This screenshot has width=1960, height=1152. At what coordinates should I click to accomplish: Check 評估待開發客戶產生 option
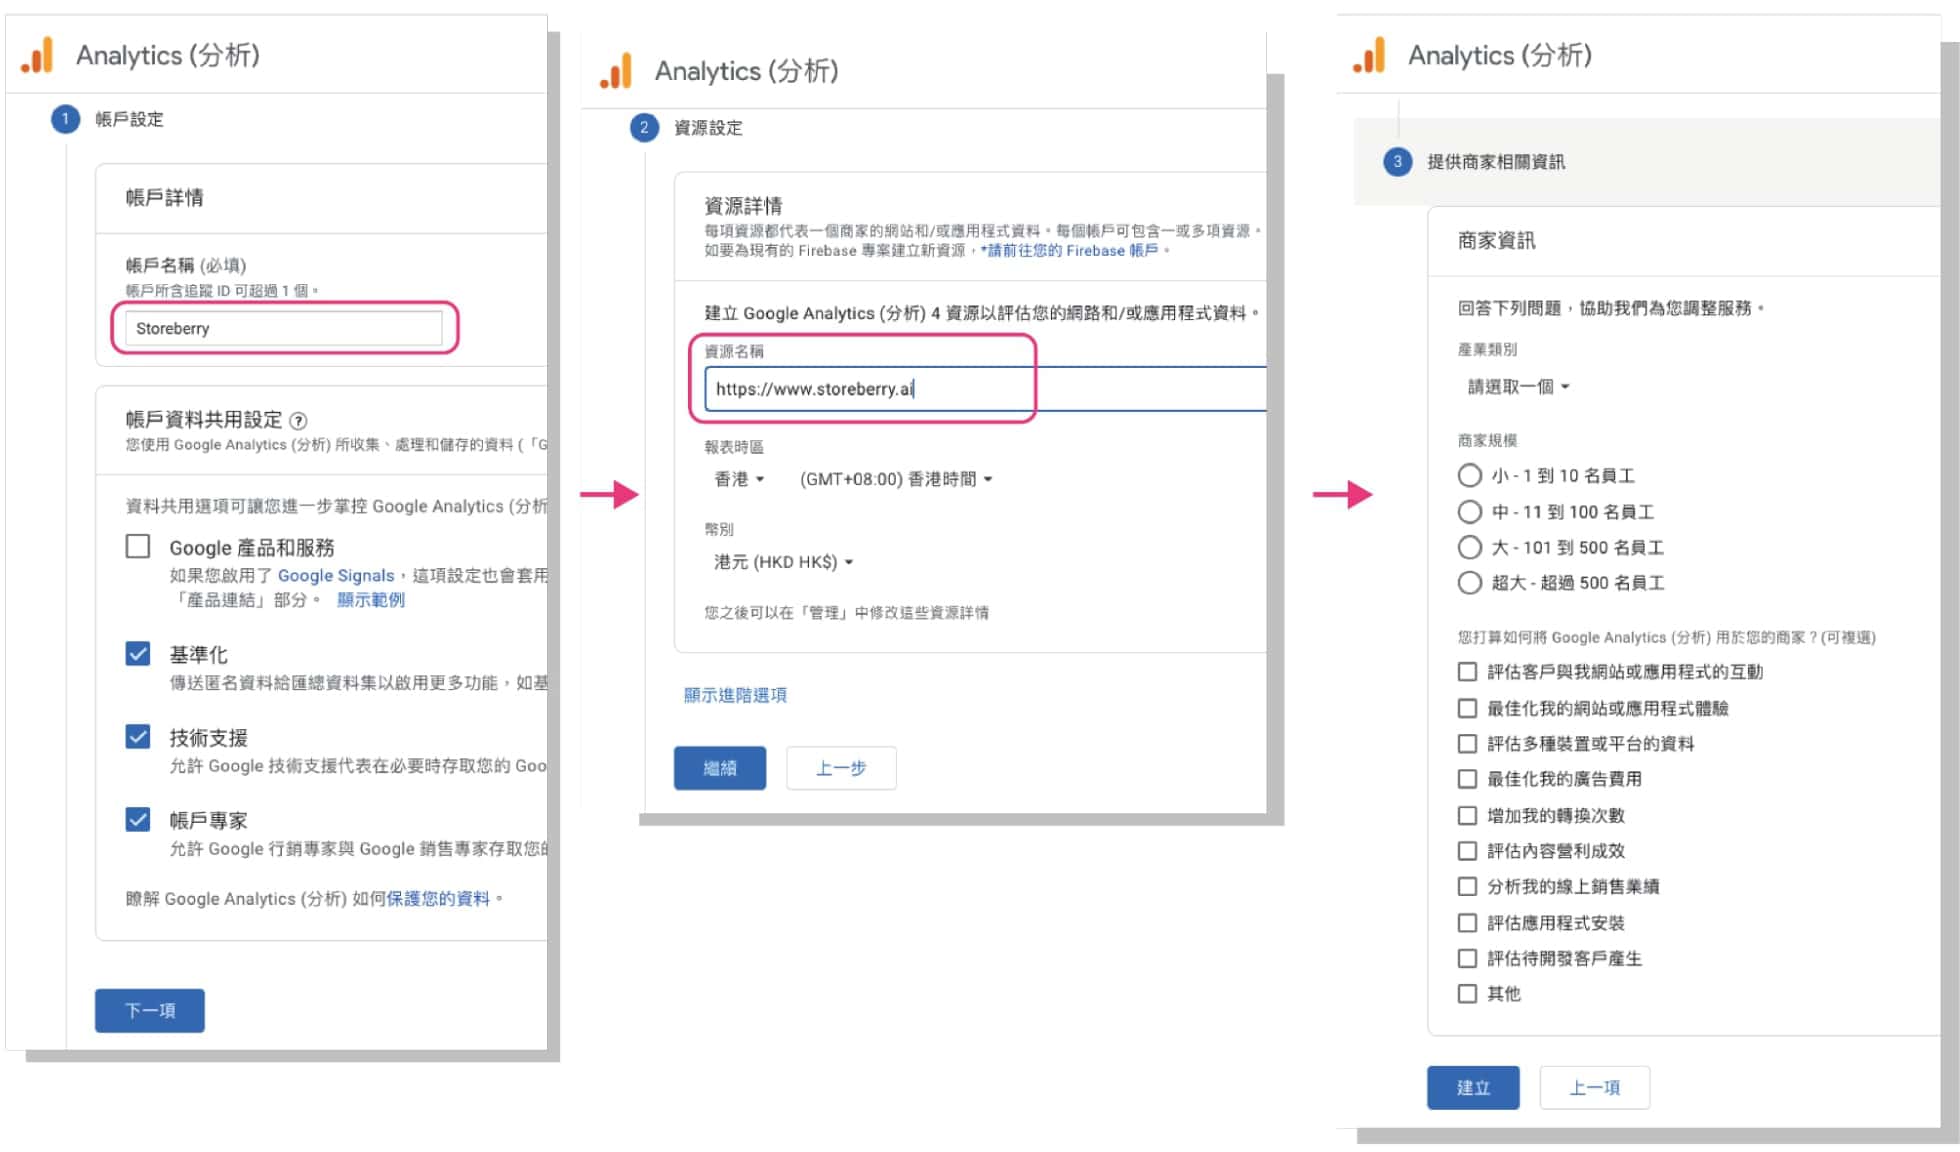point(1467,959)
